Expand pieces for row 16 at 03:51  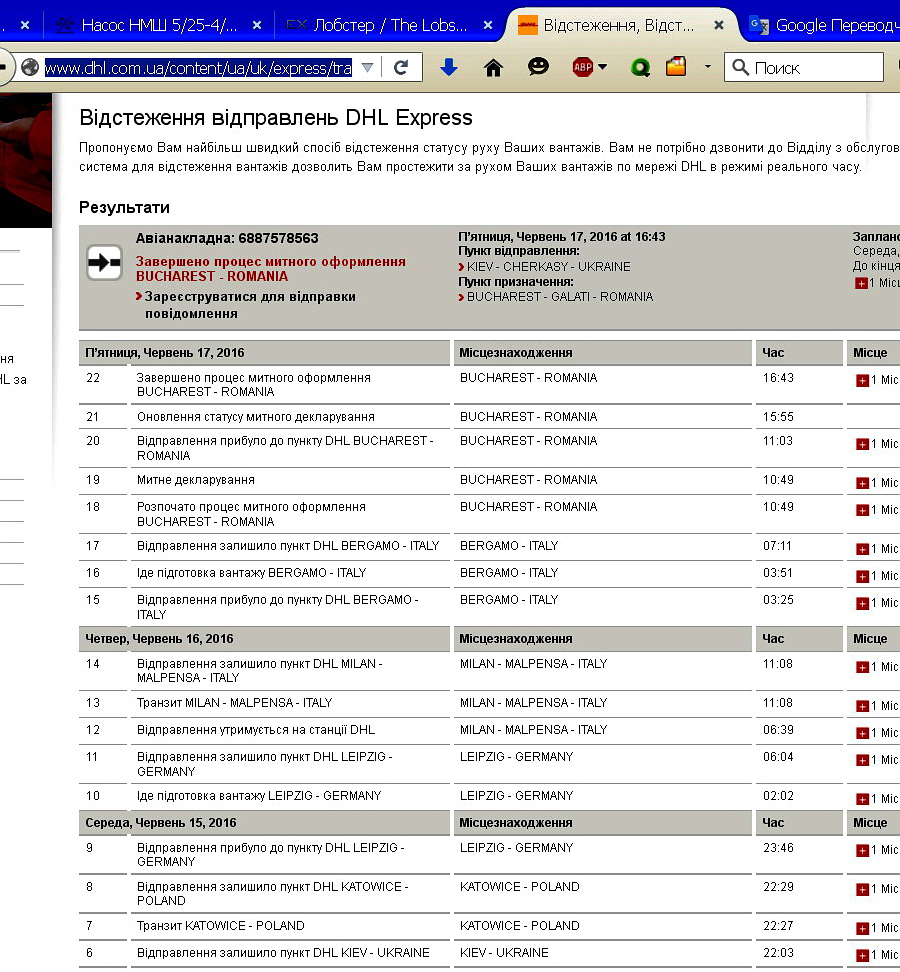(x=862, y=577)
